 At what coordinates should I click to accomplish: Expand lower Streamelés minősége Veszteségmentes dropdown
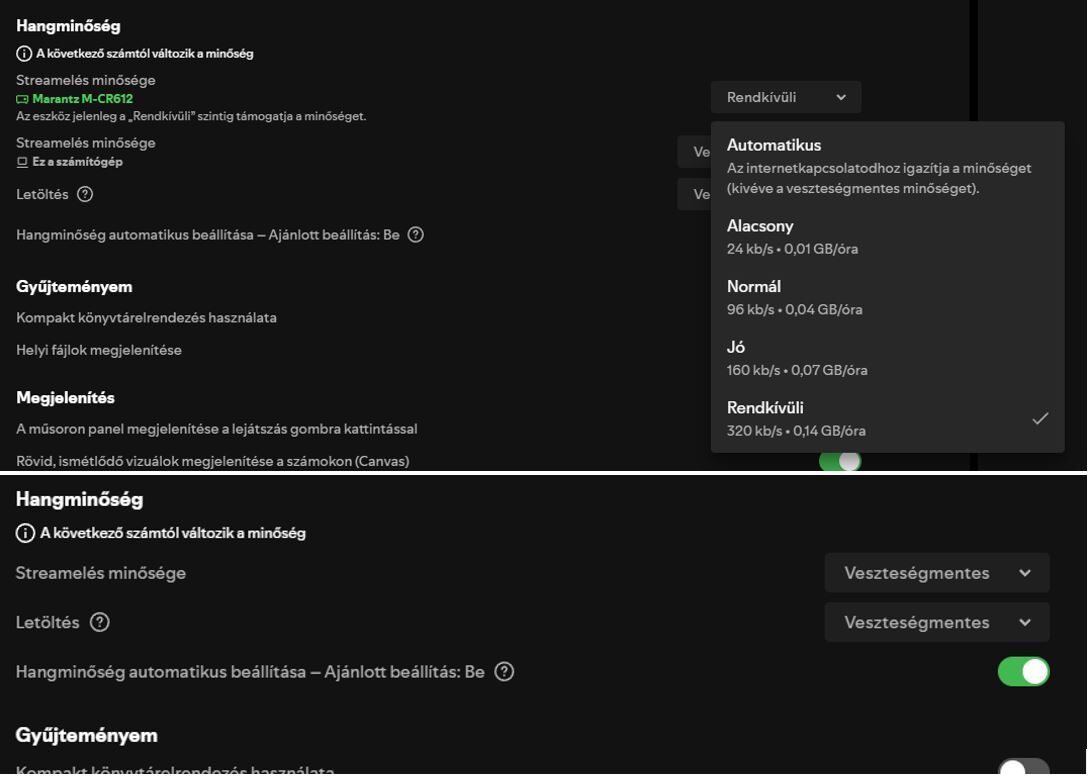coord(936,573)
